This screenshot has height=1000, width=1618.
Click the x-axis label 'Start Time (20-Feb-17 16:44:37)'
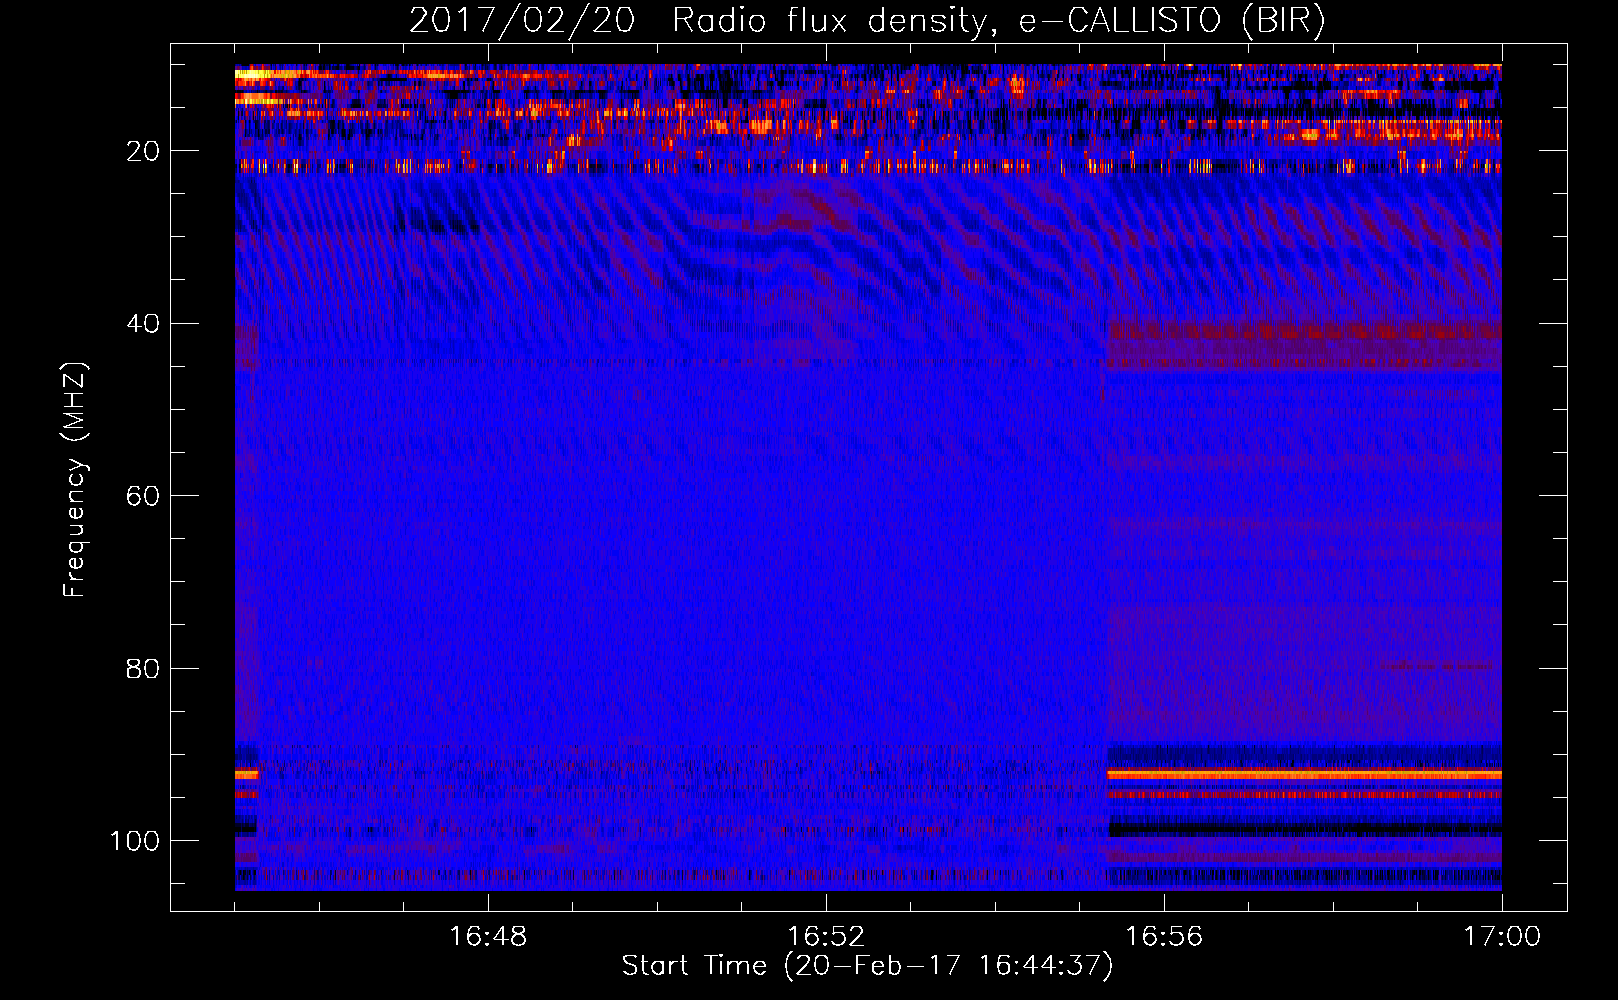(x=867, y=966)
